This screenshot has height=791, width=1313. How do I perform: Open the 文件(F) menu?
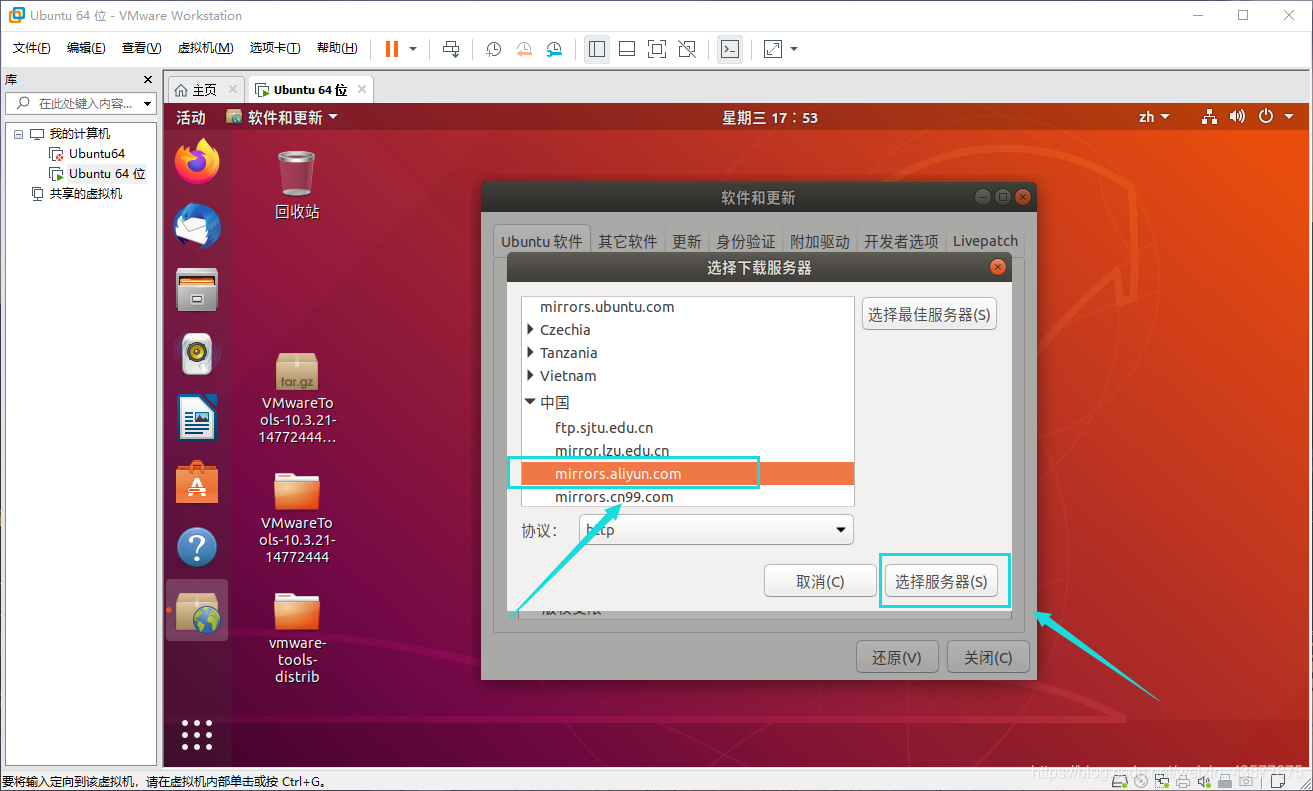(x=32, y=48)
